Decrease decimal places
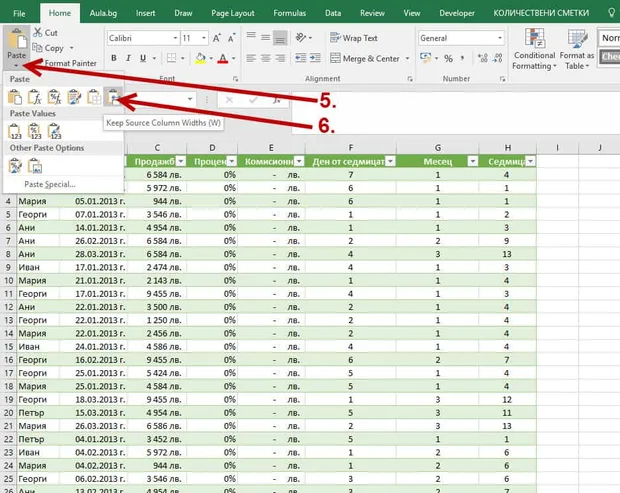This screenshot has height=493, width=620. [x=498, y=59]
